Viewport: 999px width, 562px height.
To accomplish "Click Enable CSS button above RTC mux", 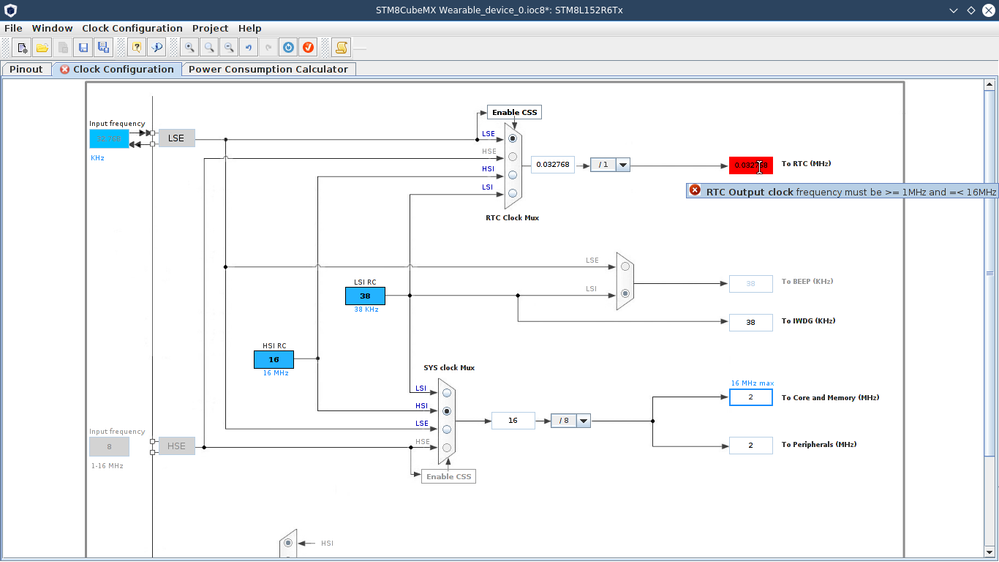I will pos(514,112).
